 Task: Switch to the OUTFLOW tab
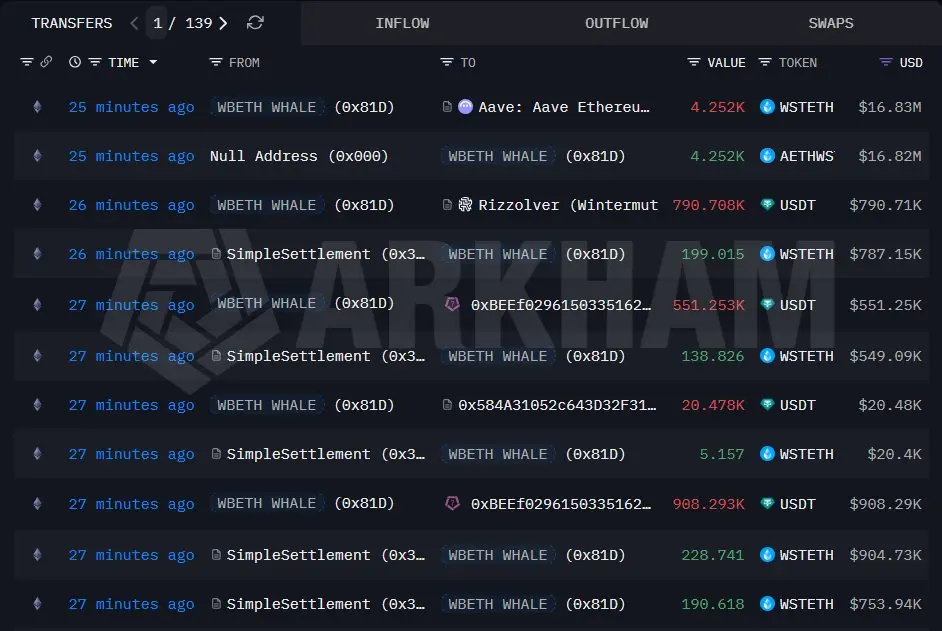(616, 23)
